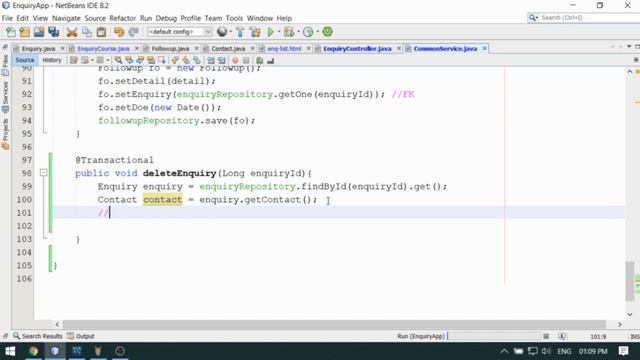Switch editor to Source view

(x=25, y=60)
